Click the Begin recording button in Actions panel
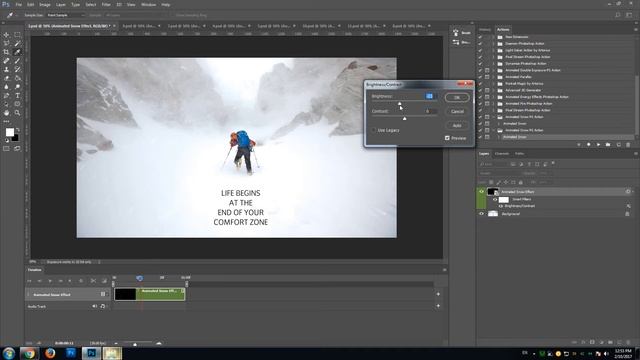The width and height of the screenshot is (640, 360). pos(588,144)
